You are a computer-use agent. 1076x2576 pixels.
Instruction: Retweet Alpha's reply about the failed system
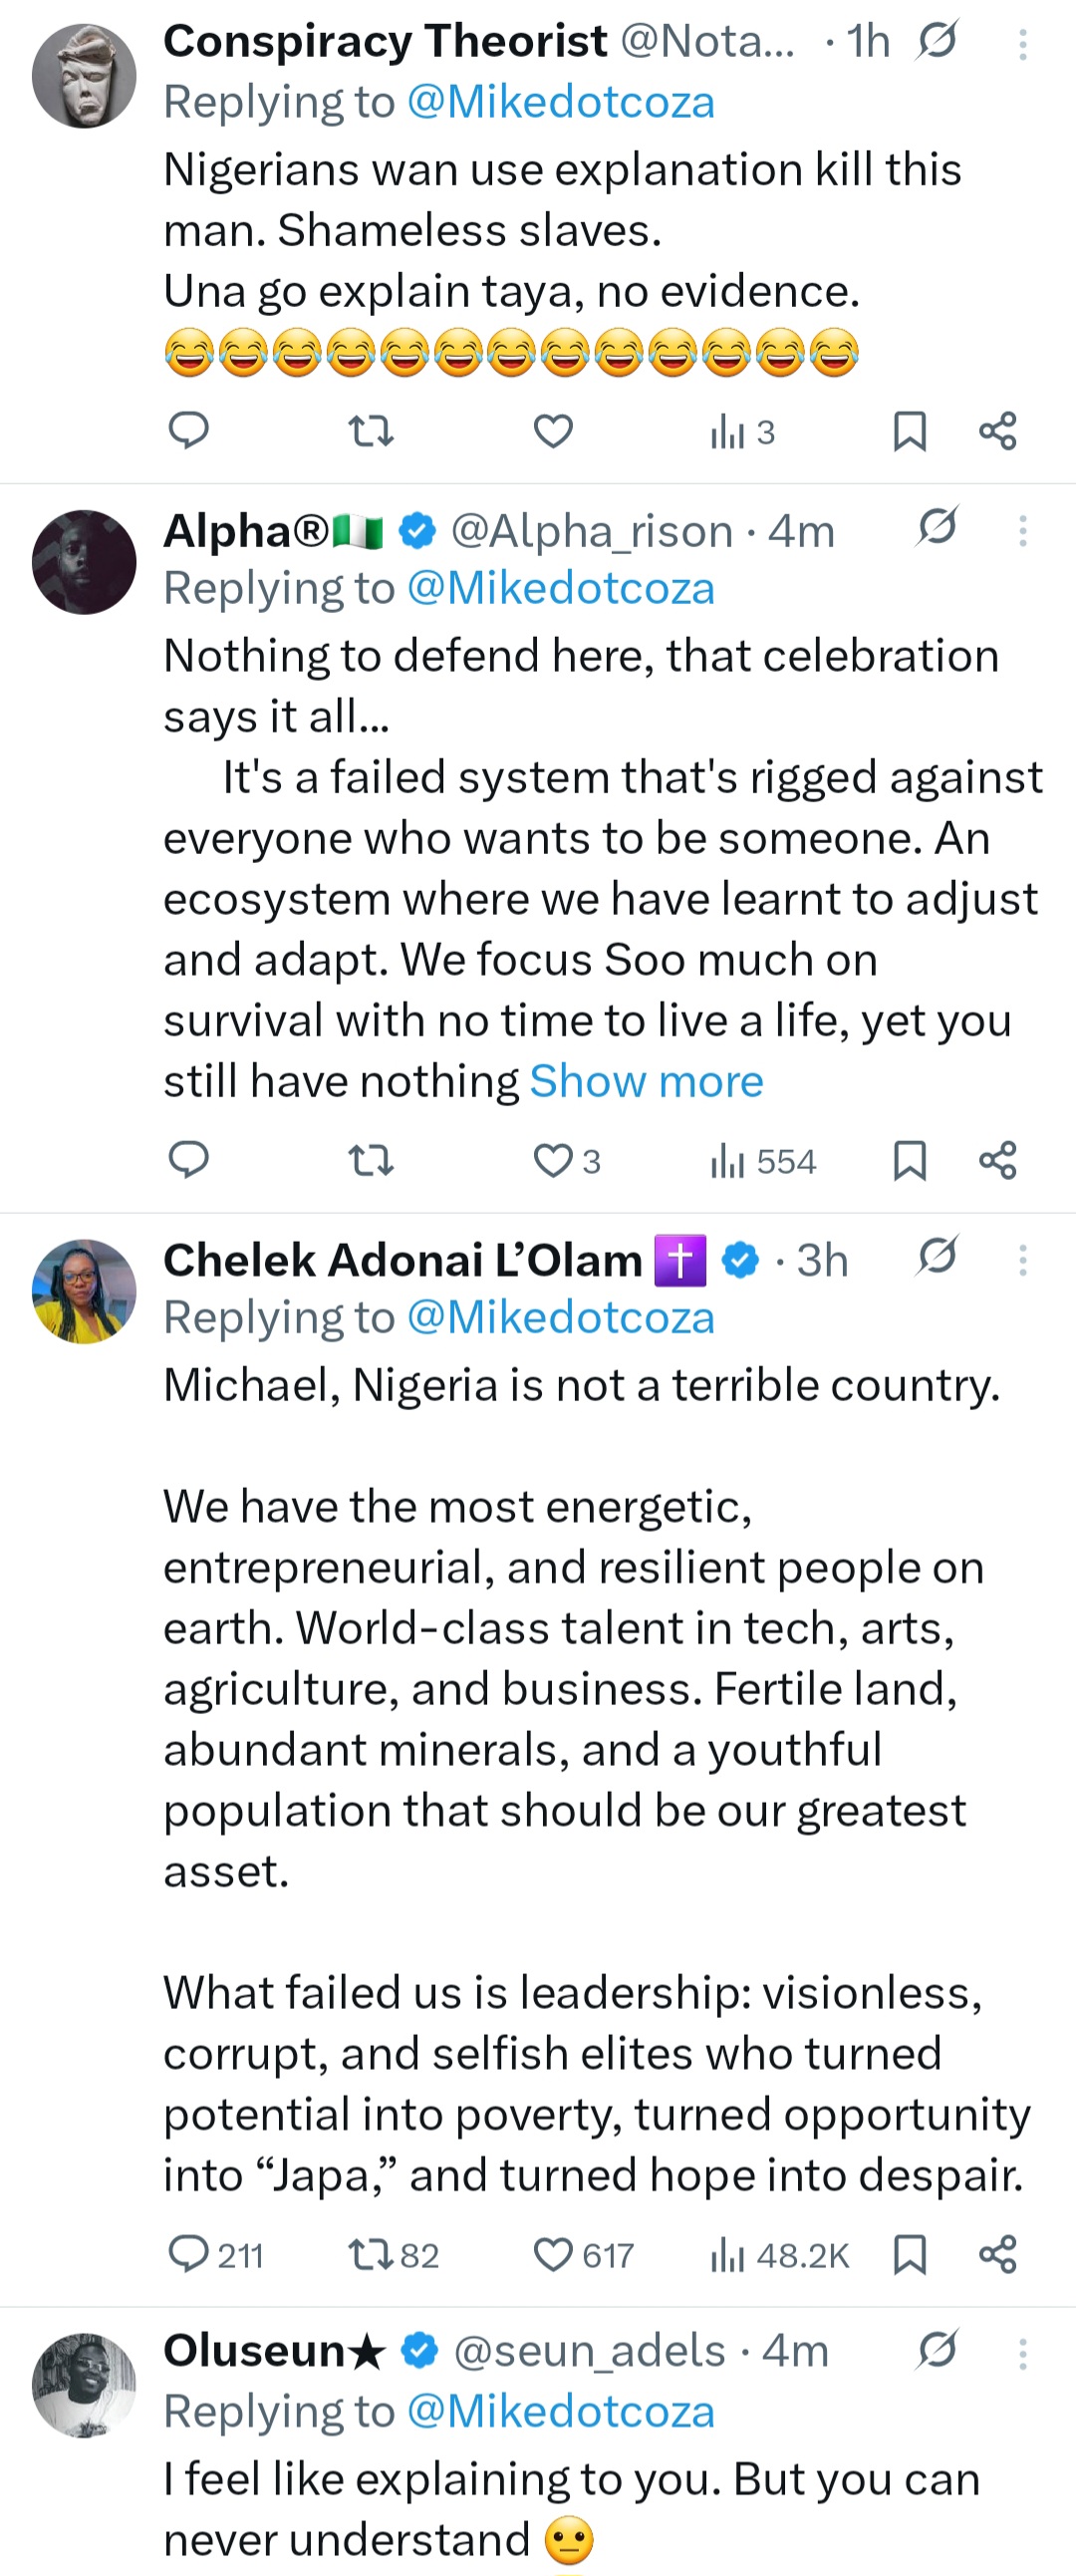point(370,1160)
